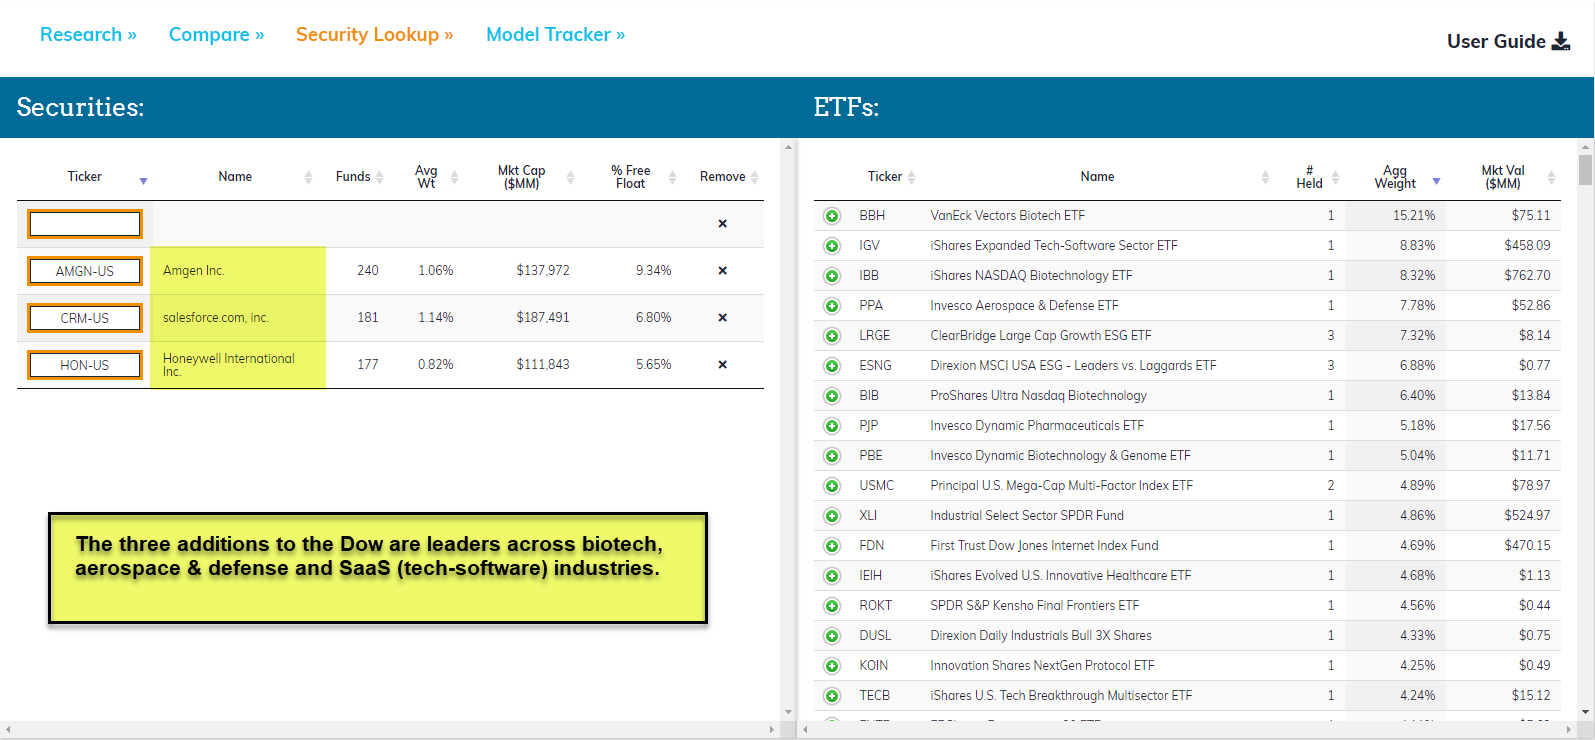The image size is (1595, 740).
Task: Remove salesforce.com from securities list
Action: [x=722, y=318]
